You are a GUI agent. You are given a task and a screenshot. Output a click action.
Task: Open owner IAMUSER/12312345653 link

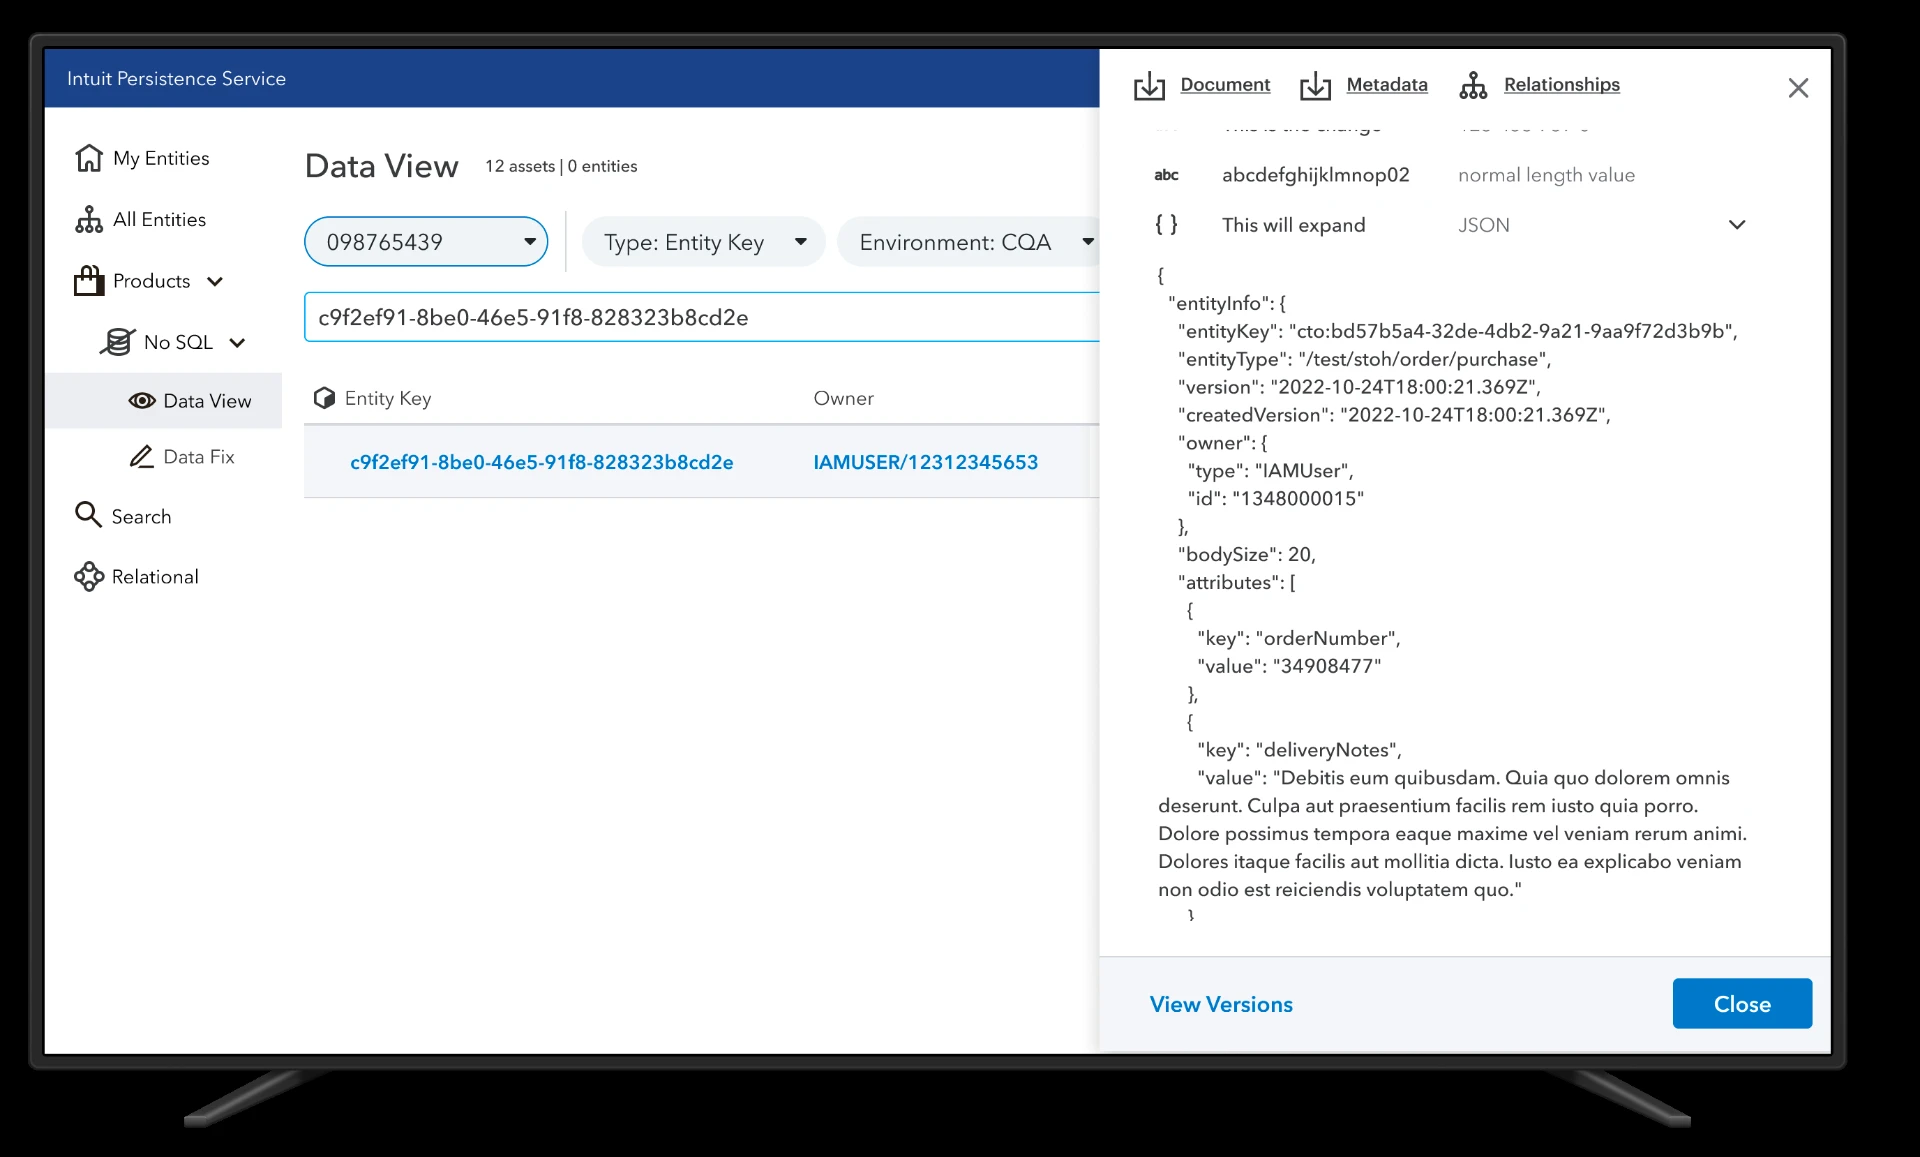925,462
